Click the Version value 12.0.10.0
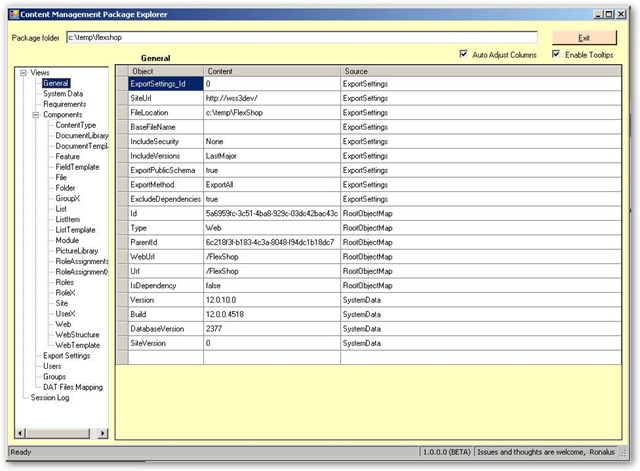The width and height of the screenshot is (640, 471). pyautogui.click(x=272, y=300)
